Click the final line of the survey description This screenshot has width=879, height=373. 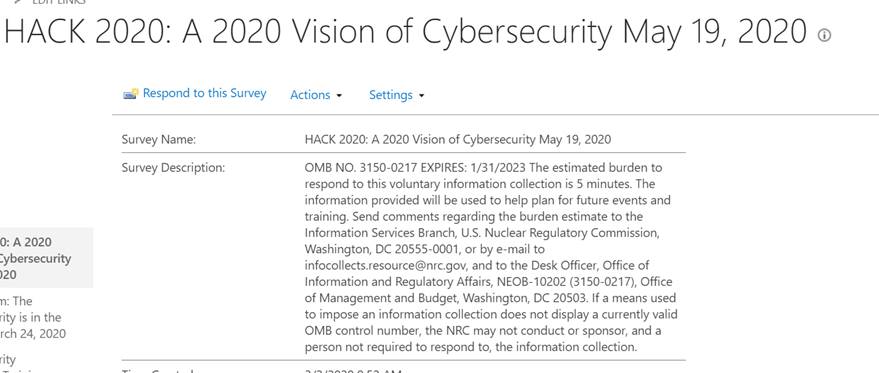[x=471, y=347]
